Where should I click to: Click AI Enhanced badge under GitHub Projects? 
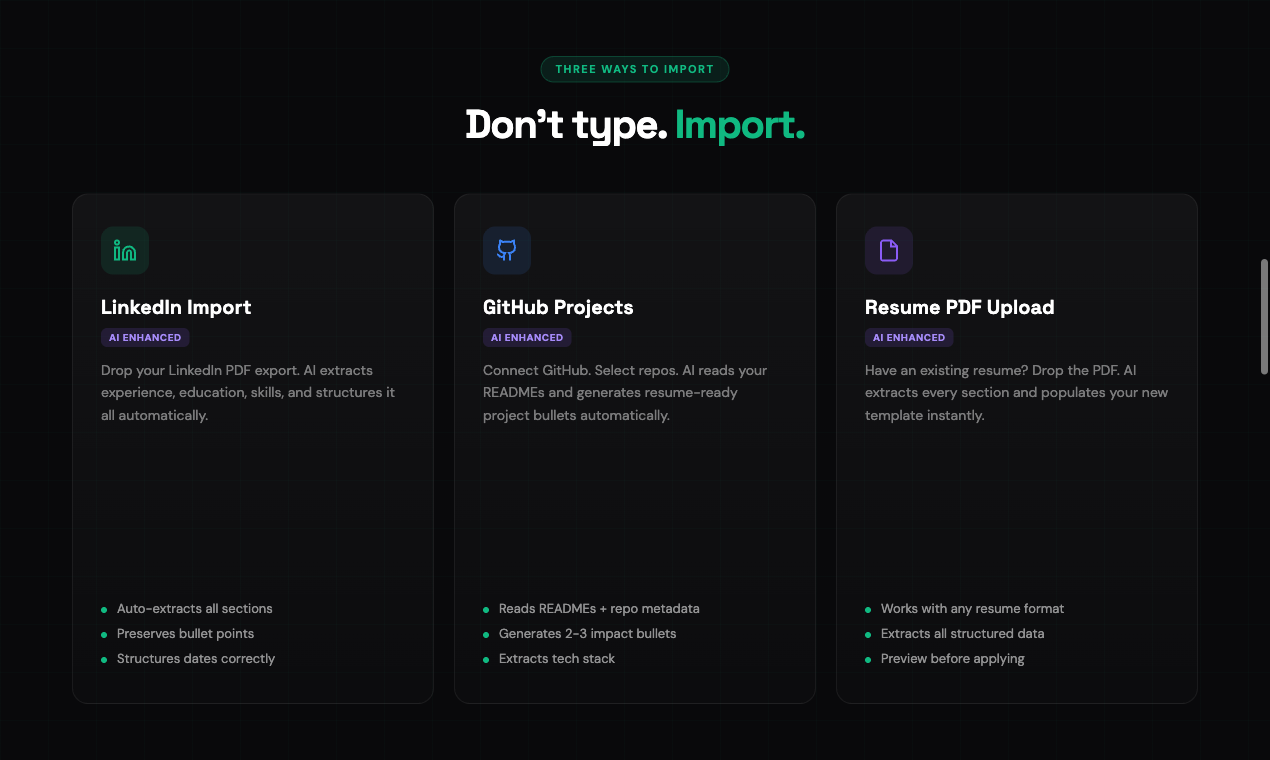point(527,338)
